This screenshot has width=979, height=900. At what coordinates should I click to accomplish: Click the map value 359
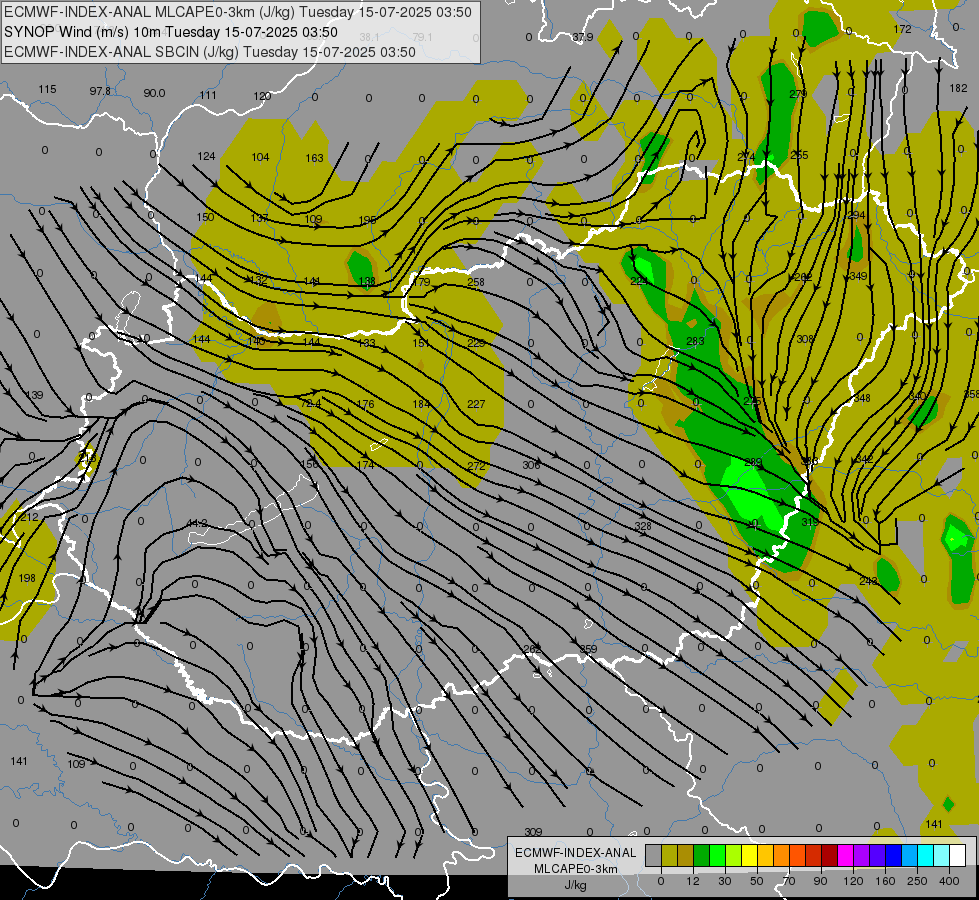tap(588, 649)
